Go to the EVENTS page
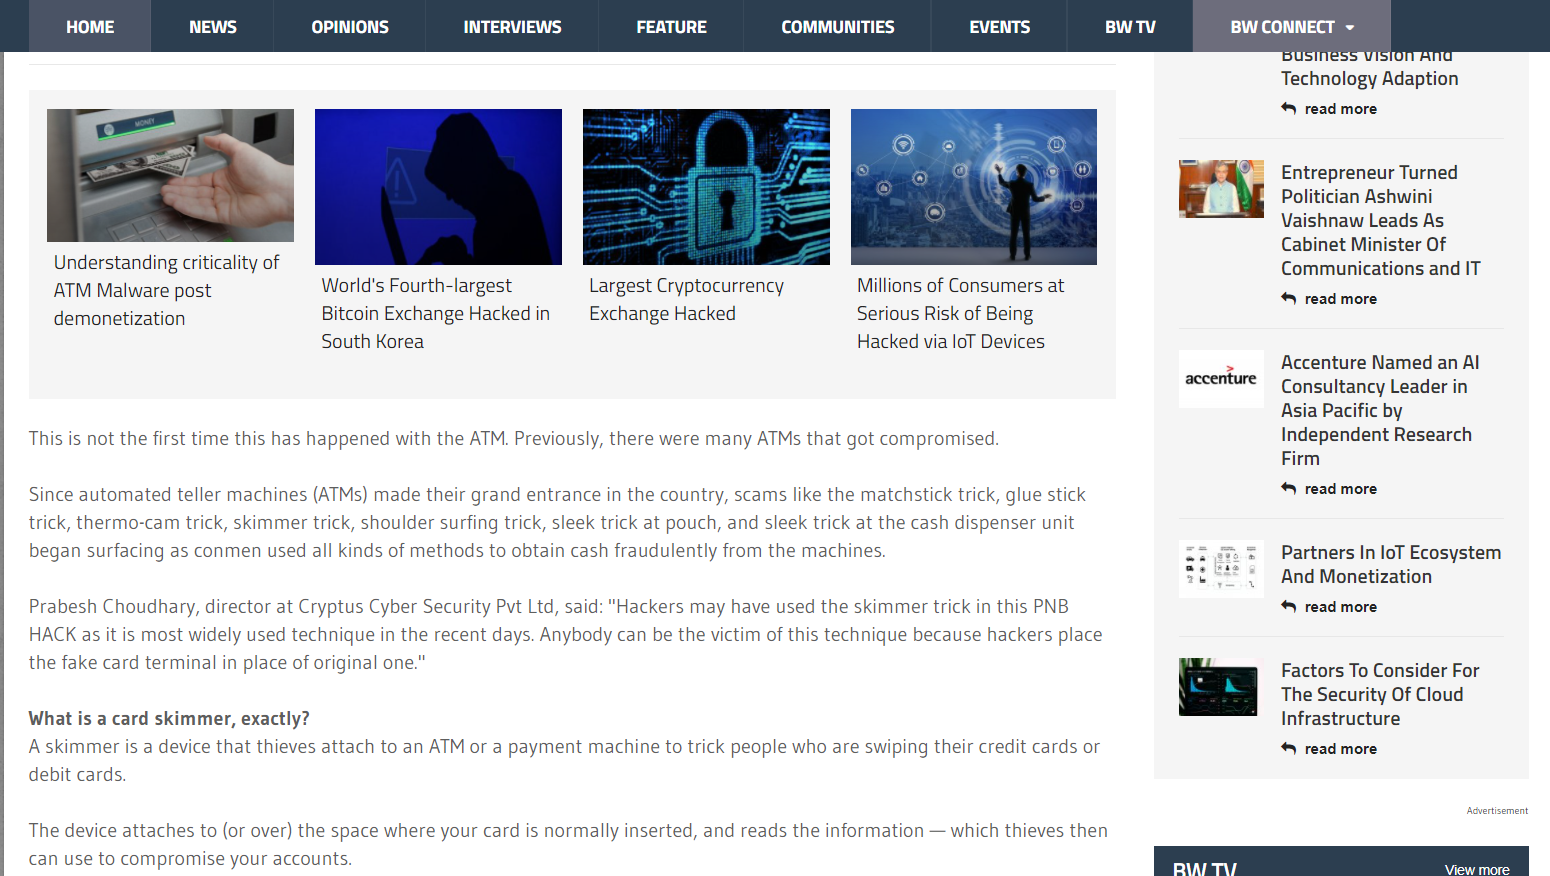The width and height of the screenshot is (1550, 876). [999, 27]
